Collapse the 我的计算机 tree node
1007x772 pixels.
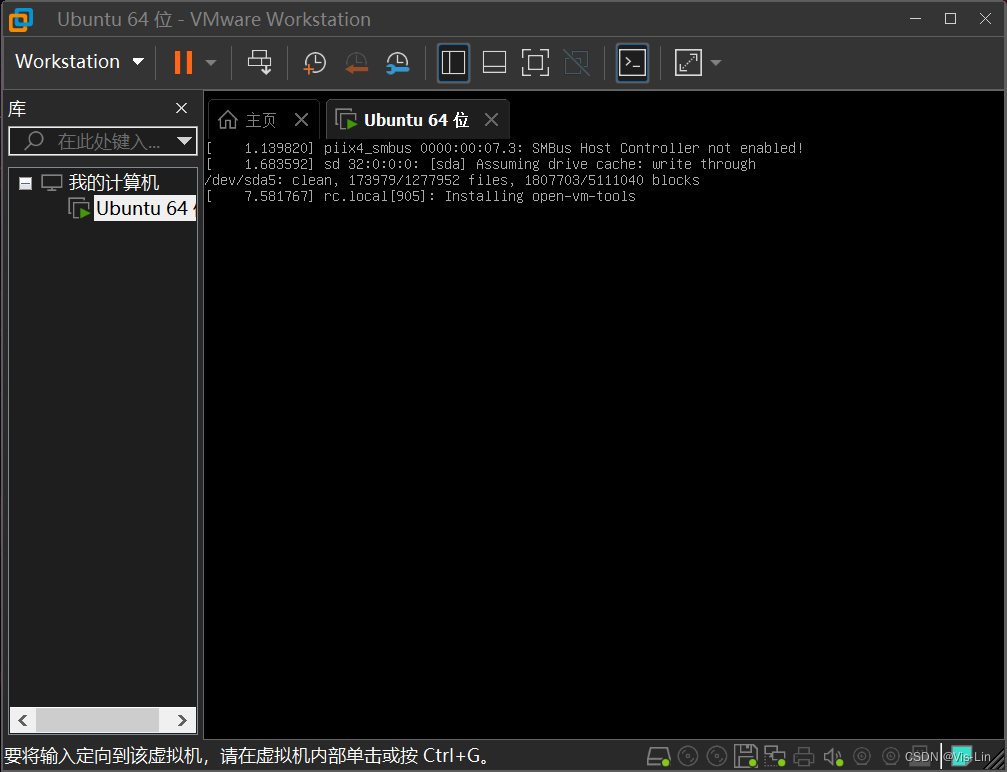(x=26, y=184)
